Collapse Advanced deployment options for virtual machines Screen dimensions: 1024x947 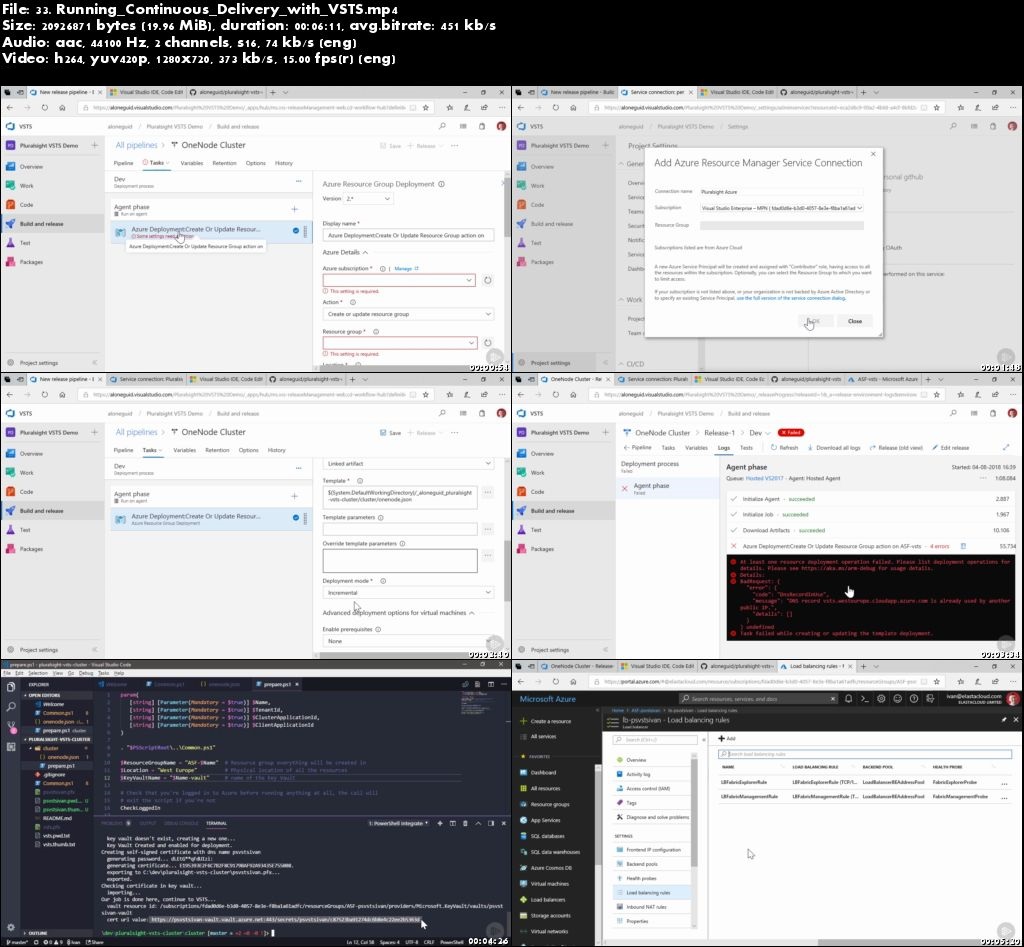pyautogui.click(x=398, y=613)
